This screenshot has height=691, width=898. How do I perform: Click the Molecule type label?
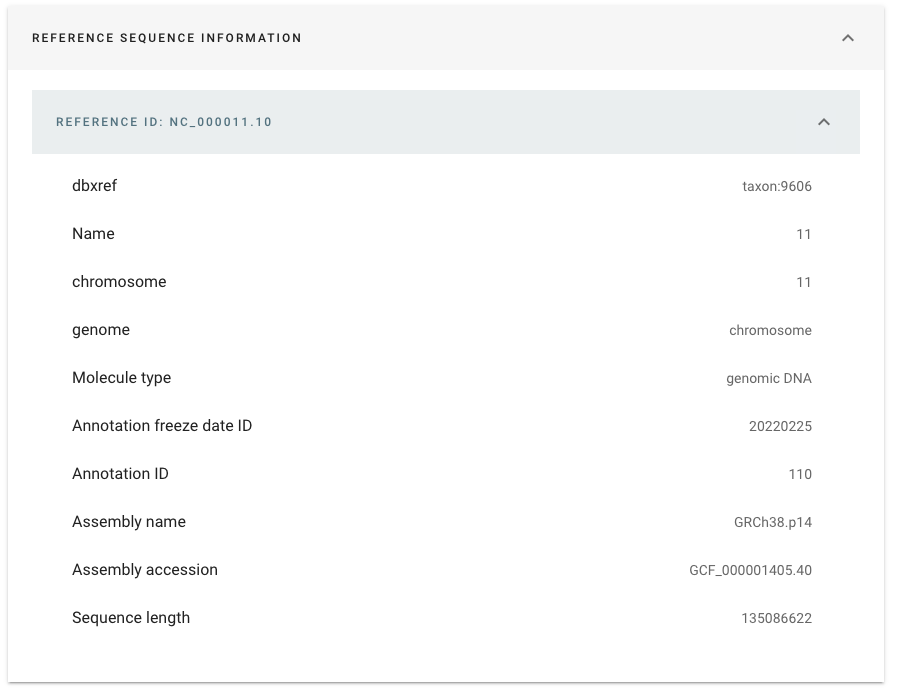pyautogui.click(x=121, y=378)
